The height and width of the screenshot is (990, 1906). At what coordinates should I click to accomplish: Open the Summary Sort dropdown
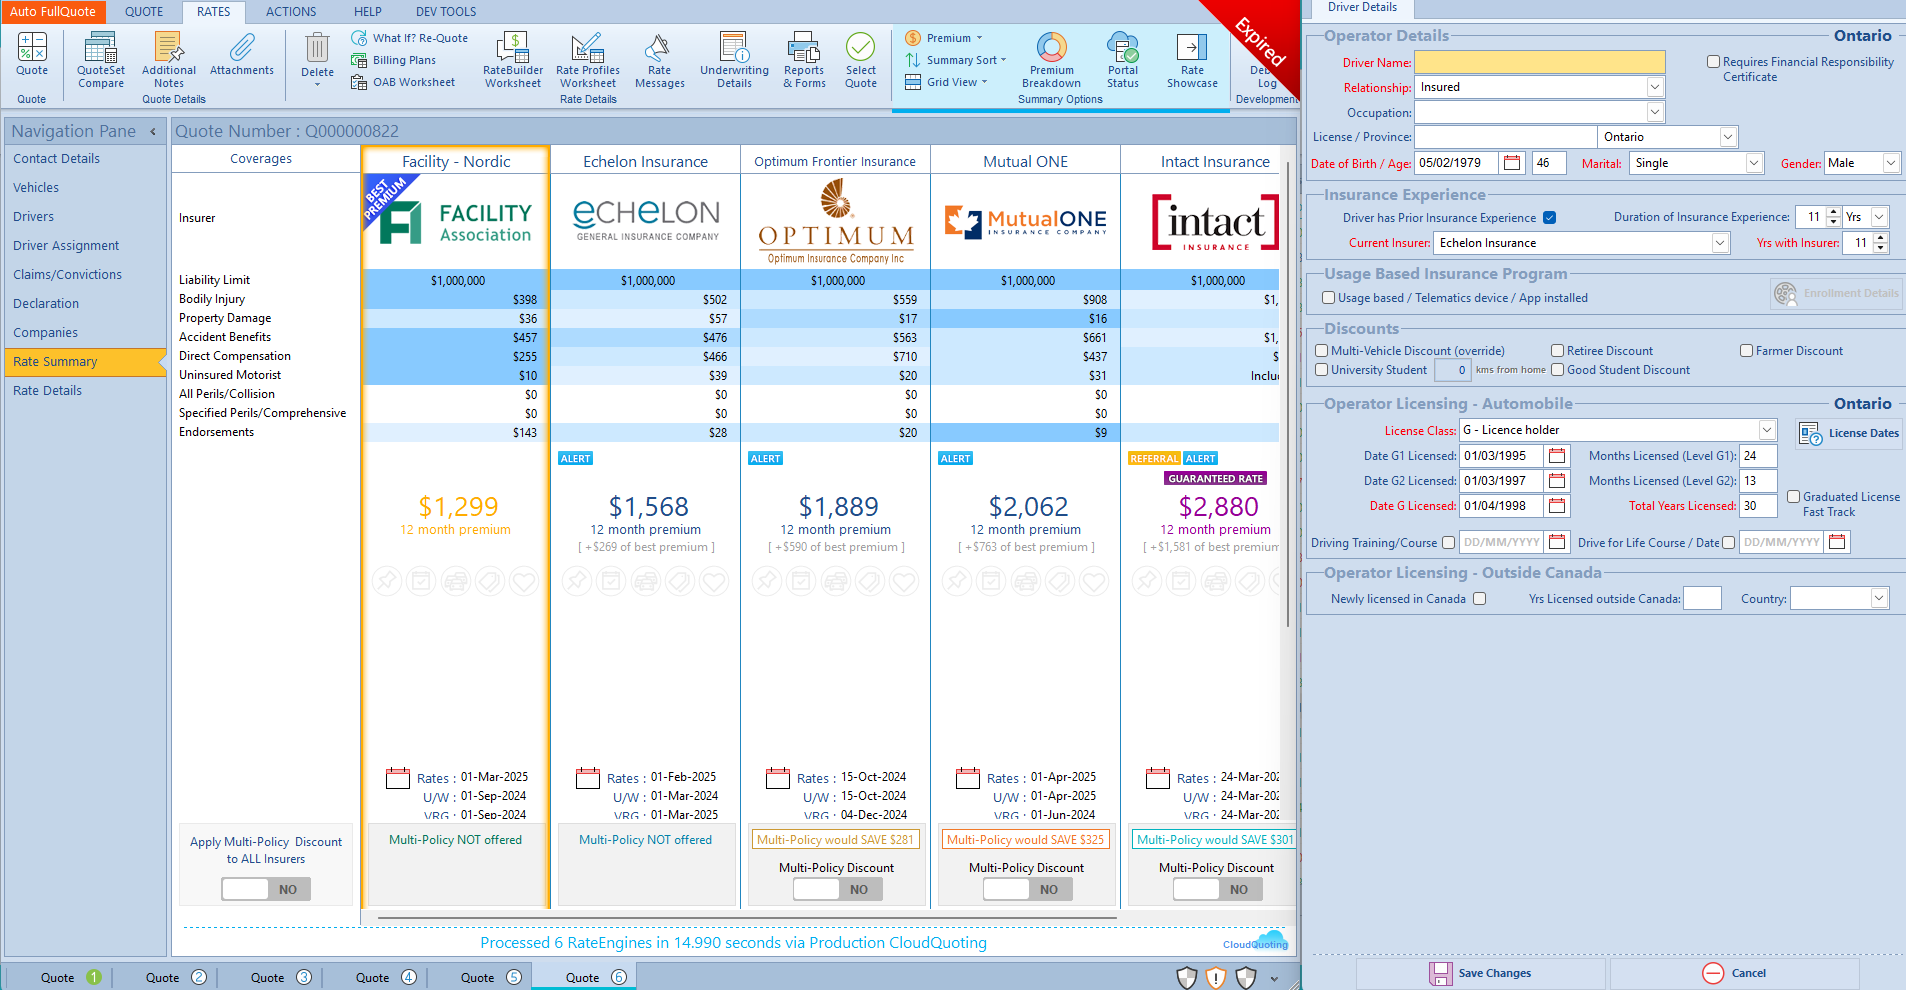(x=956, y=60)
